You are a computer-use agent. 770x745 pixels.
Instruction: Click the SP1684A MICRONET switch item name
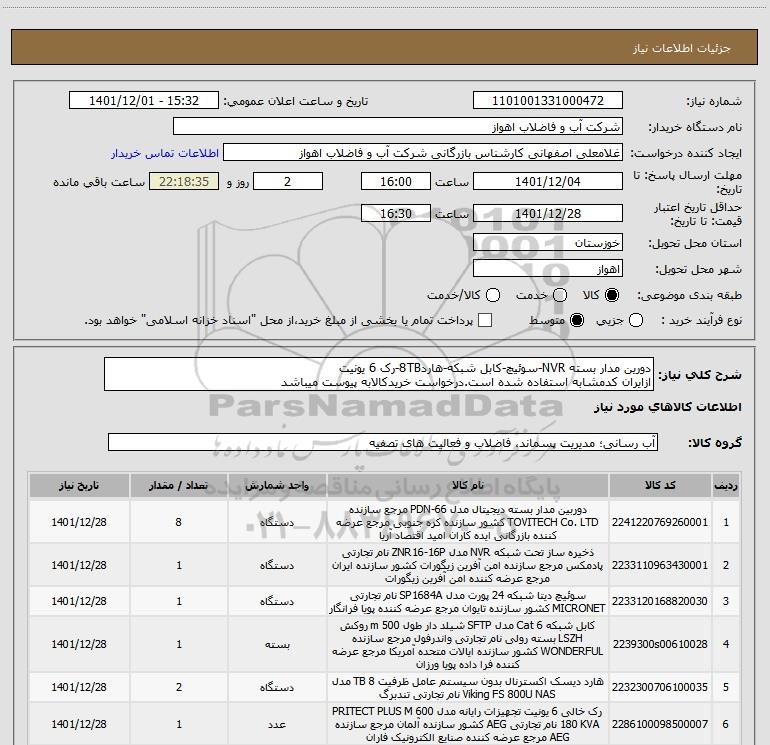click(468, 602)
